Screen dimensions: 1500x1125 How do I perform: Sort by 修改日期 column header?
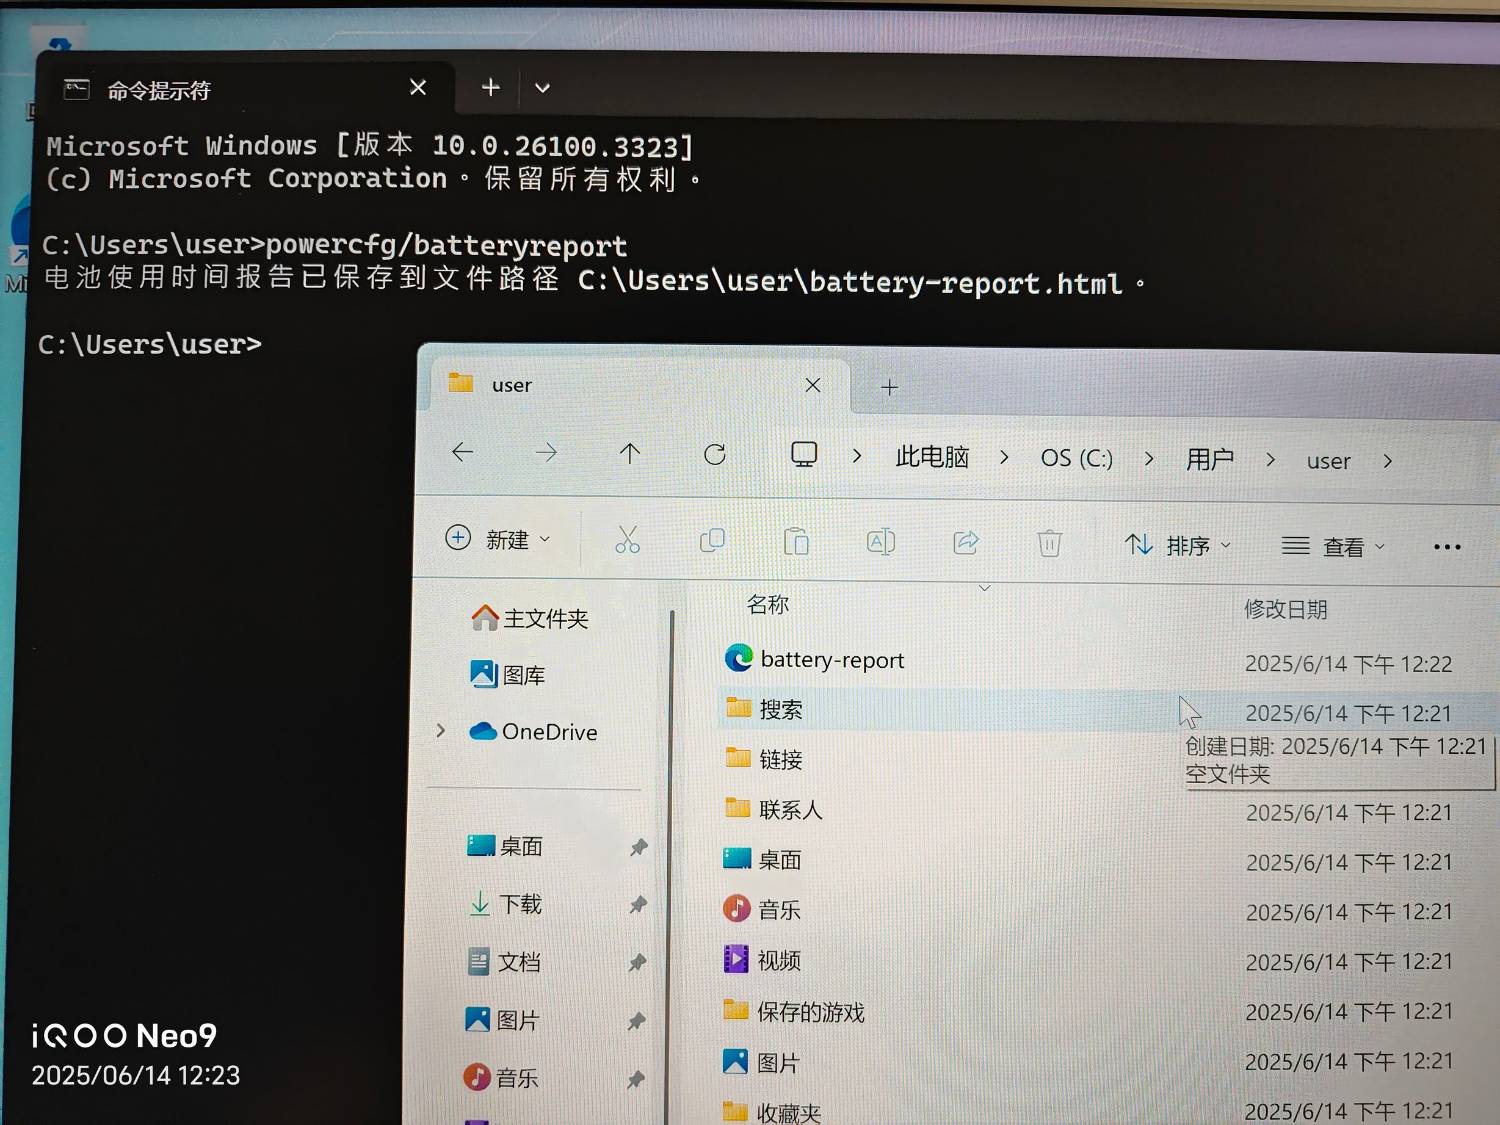pos(1286,609)
